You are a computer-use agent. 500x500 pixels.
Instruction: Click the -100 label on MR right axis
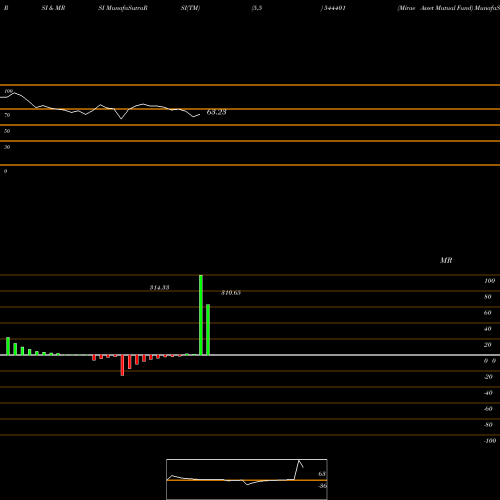tap(490, 441)
